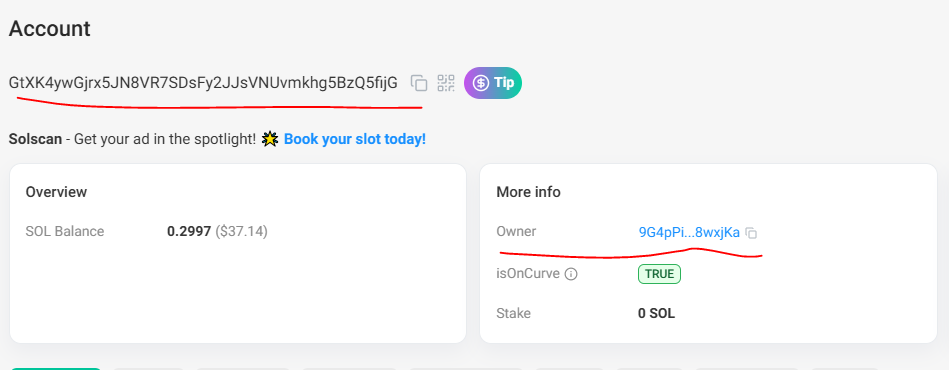Screen dimensions: 949x370
Task: Click the green TRUE badge
Action: 659,274
